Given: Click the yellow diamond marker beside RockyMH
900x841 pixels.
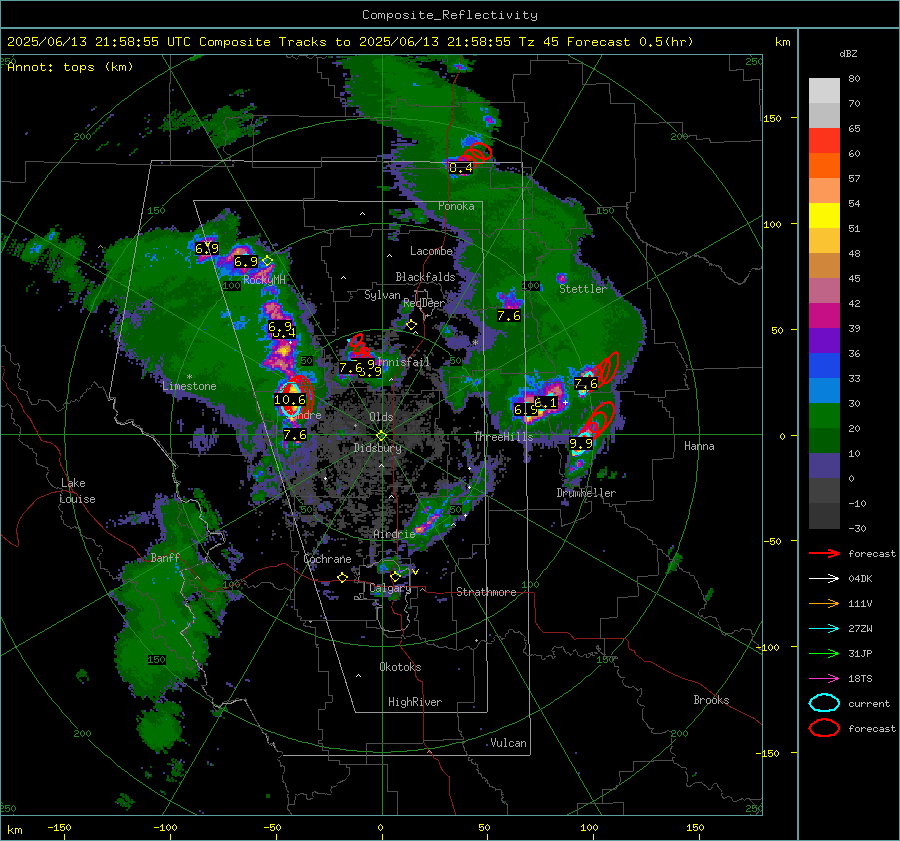Looking at the screenshot, I should (x=267, y=261).
